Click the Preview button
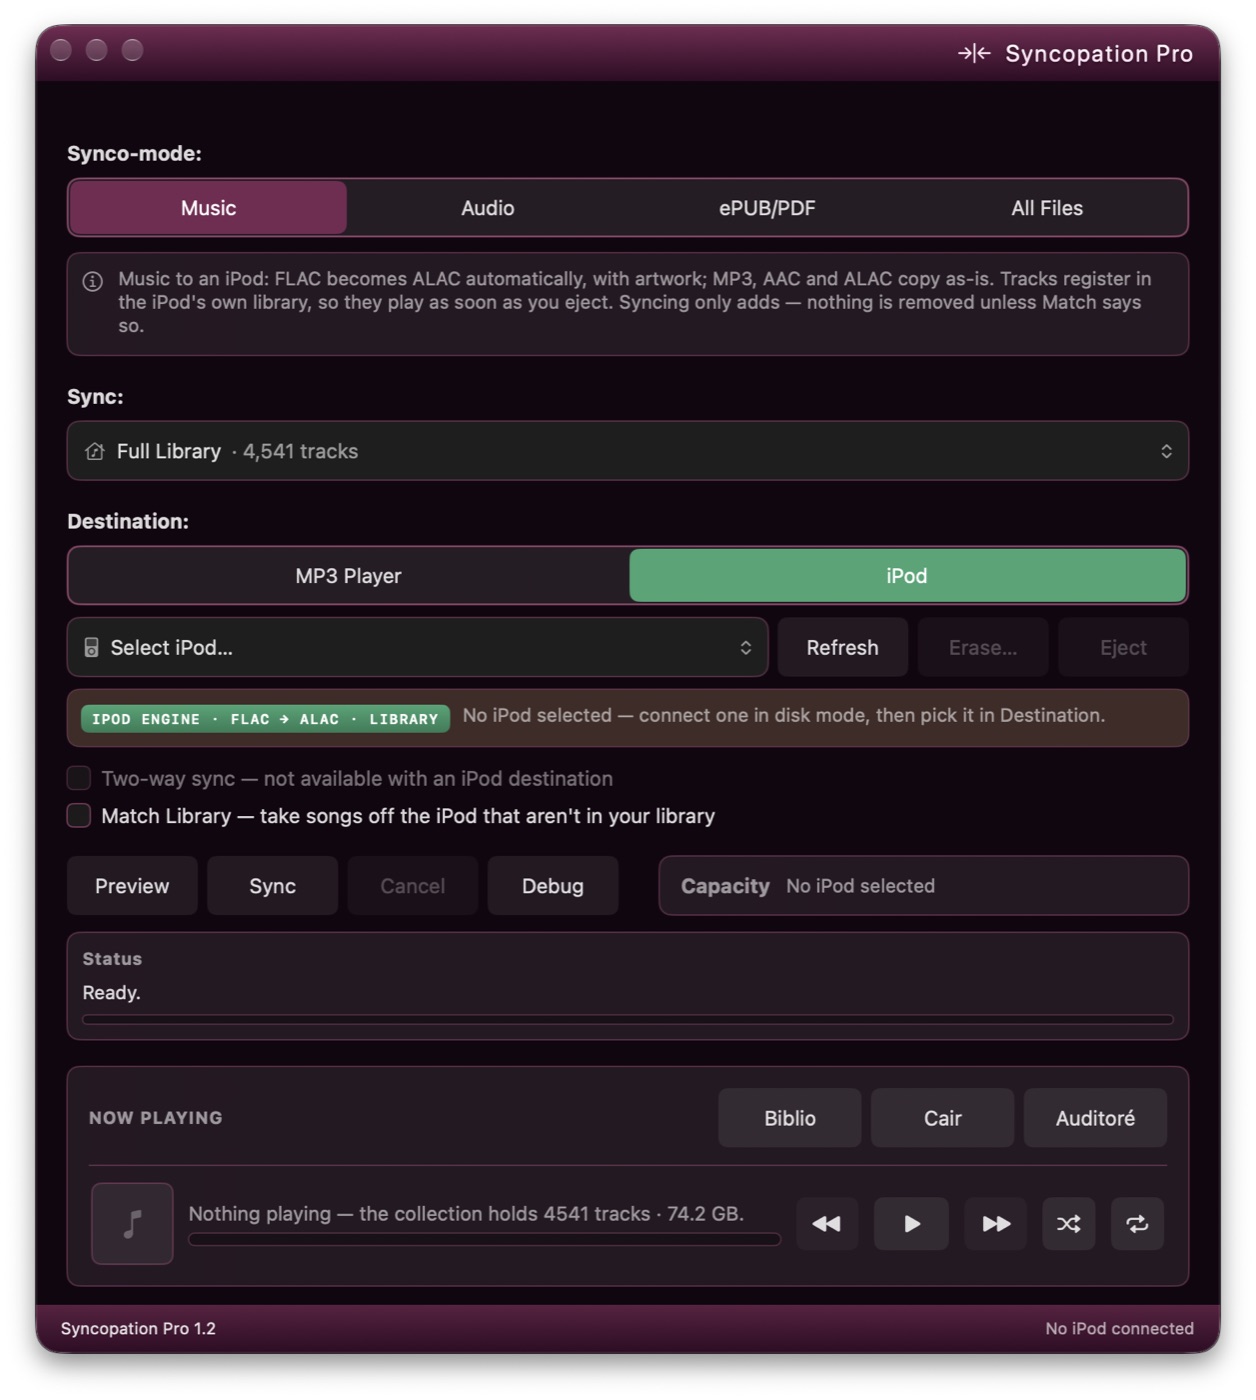The height and width of the screenshot is (1400, 1256). pyautogui.click(x=132, y=886)
